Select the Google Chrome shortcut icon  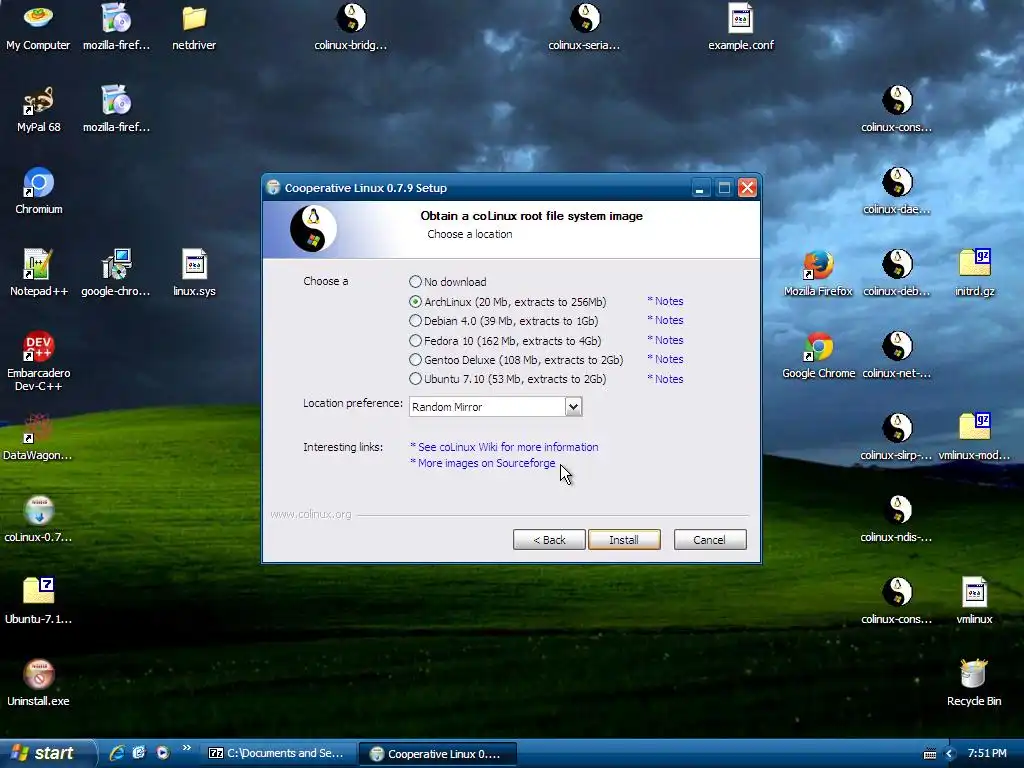click(x=818, y=356)
